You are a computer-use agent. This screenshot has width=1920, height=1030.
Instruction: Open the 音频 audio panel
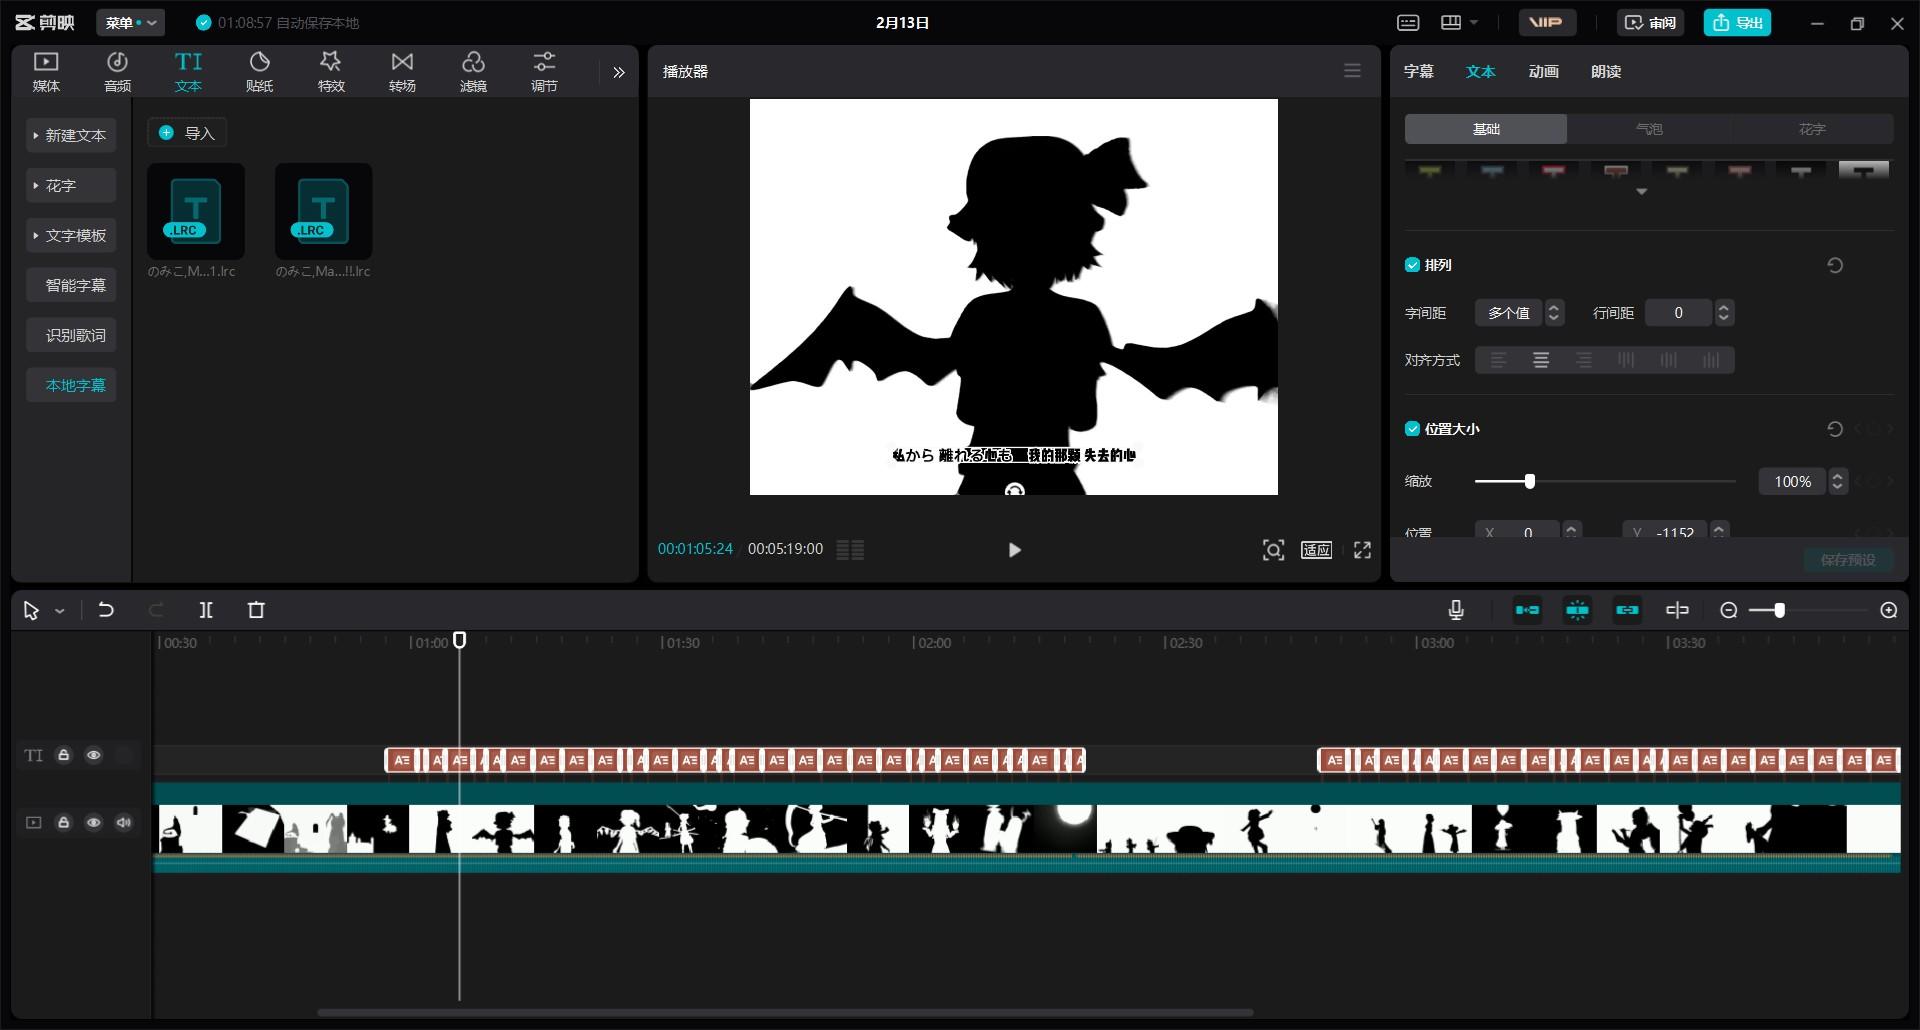(x=117, y=72)
